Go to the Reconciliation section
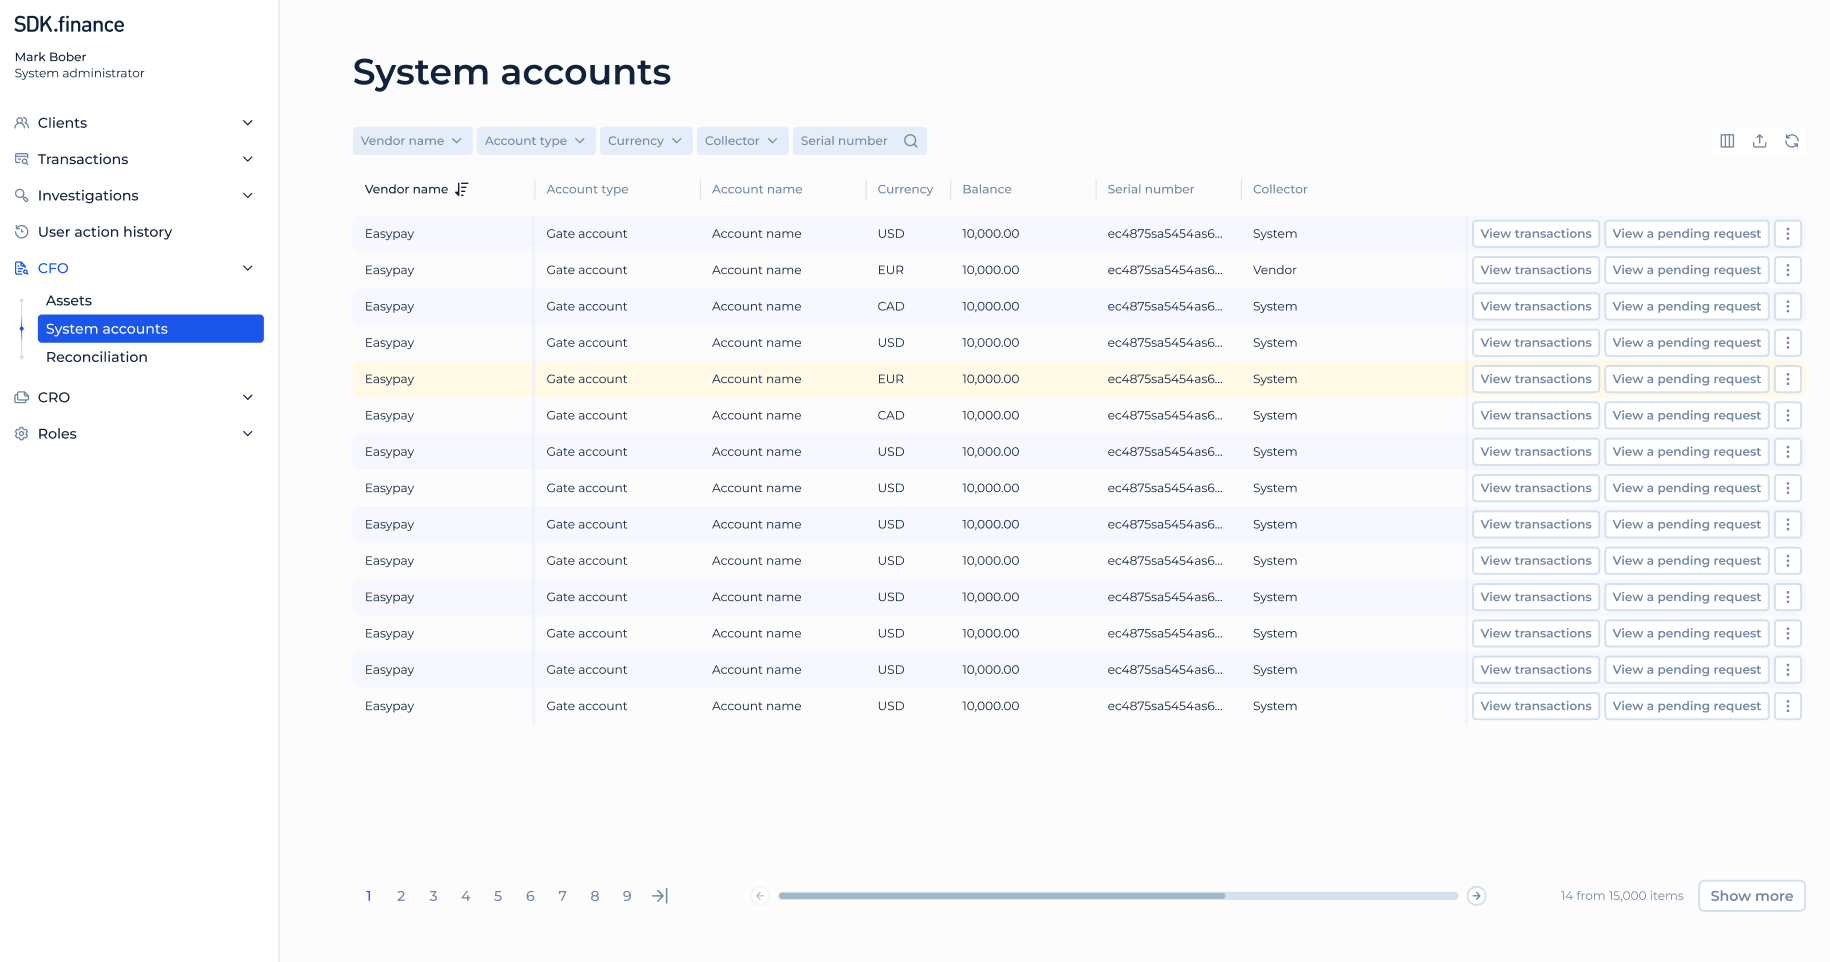The height and width of the screenshot is (962, 1830). click(96, 357)
